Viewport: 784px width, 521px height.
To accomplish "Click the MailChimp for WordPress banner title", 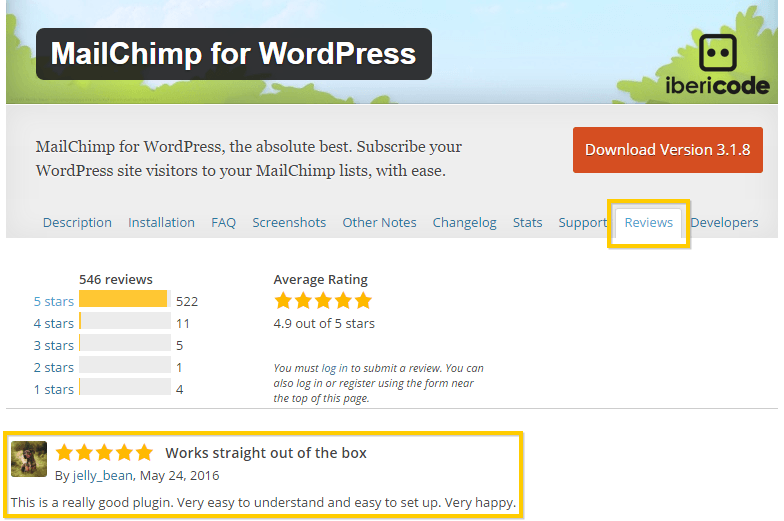I will tap(234, 54).
